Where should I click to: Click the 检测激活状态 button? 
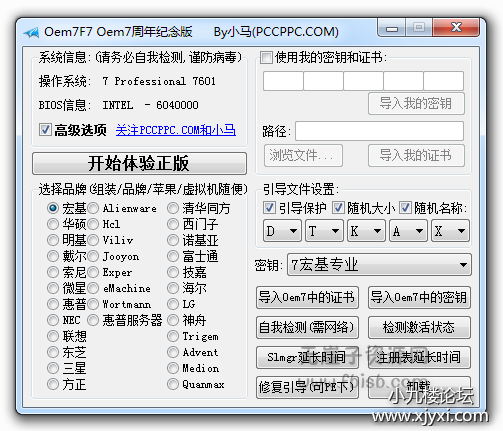pos(419,327)
